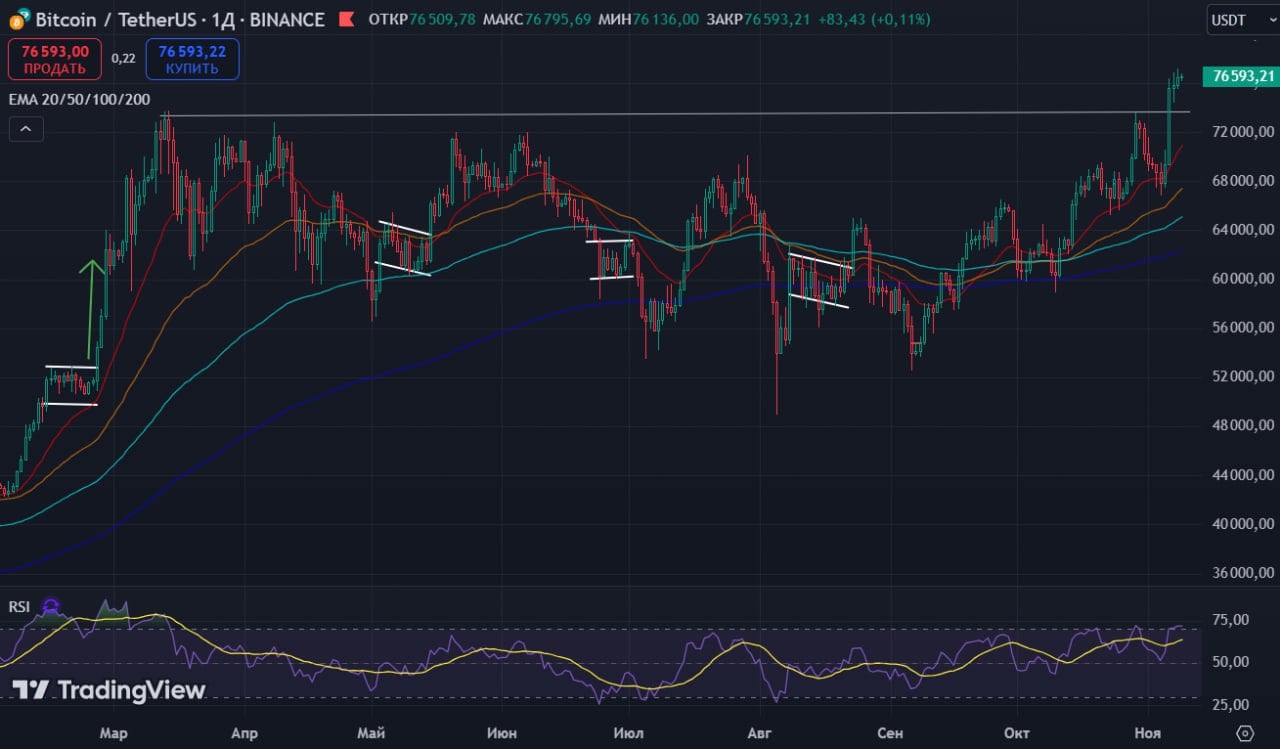Click the 44 000,00 price axis label

coord(1242,475)
